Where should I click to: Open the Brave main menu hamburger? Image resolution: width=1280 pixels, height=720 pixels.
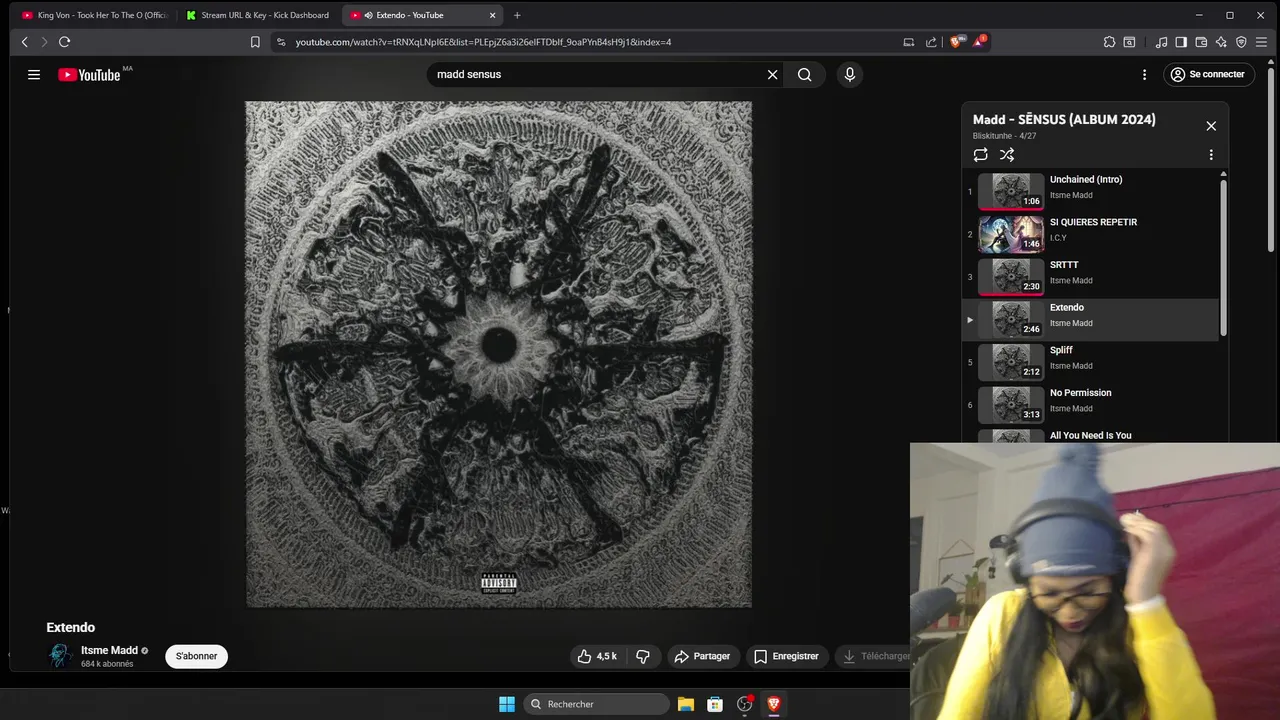1262,42
